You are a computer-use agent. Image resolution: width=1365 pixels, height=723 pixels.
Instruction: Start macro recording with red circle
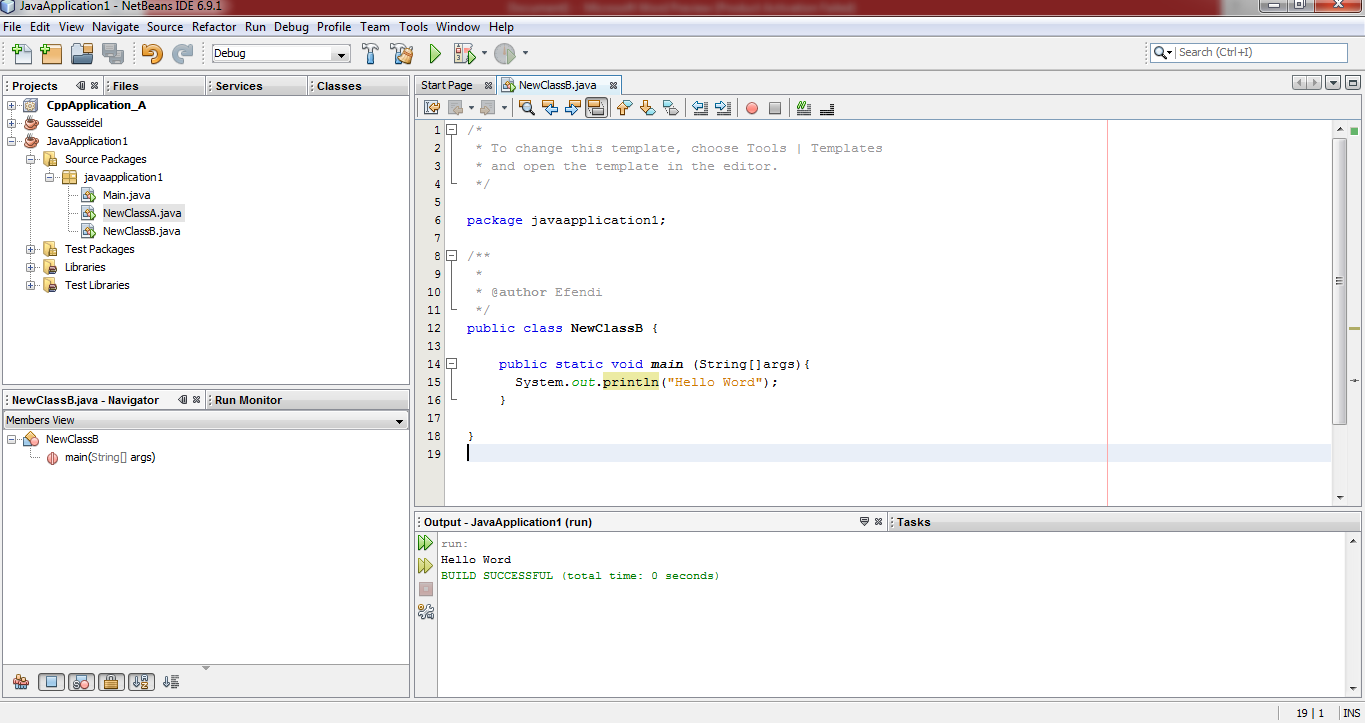click(752, 108)
